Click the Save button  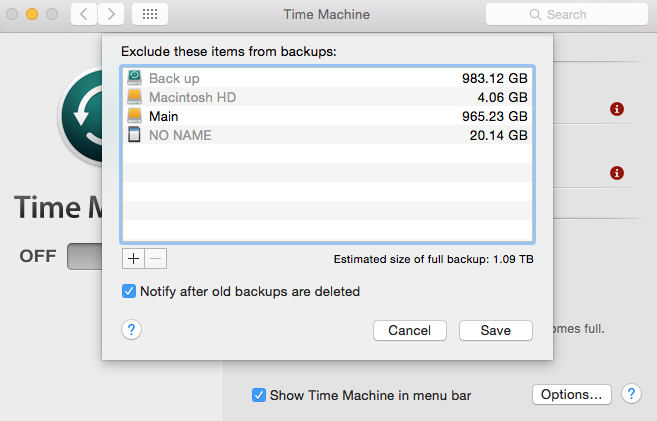(x=496, y=331)
